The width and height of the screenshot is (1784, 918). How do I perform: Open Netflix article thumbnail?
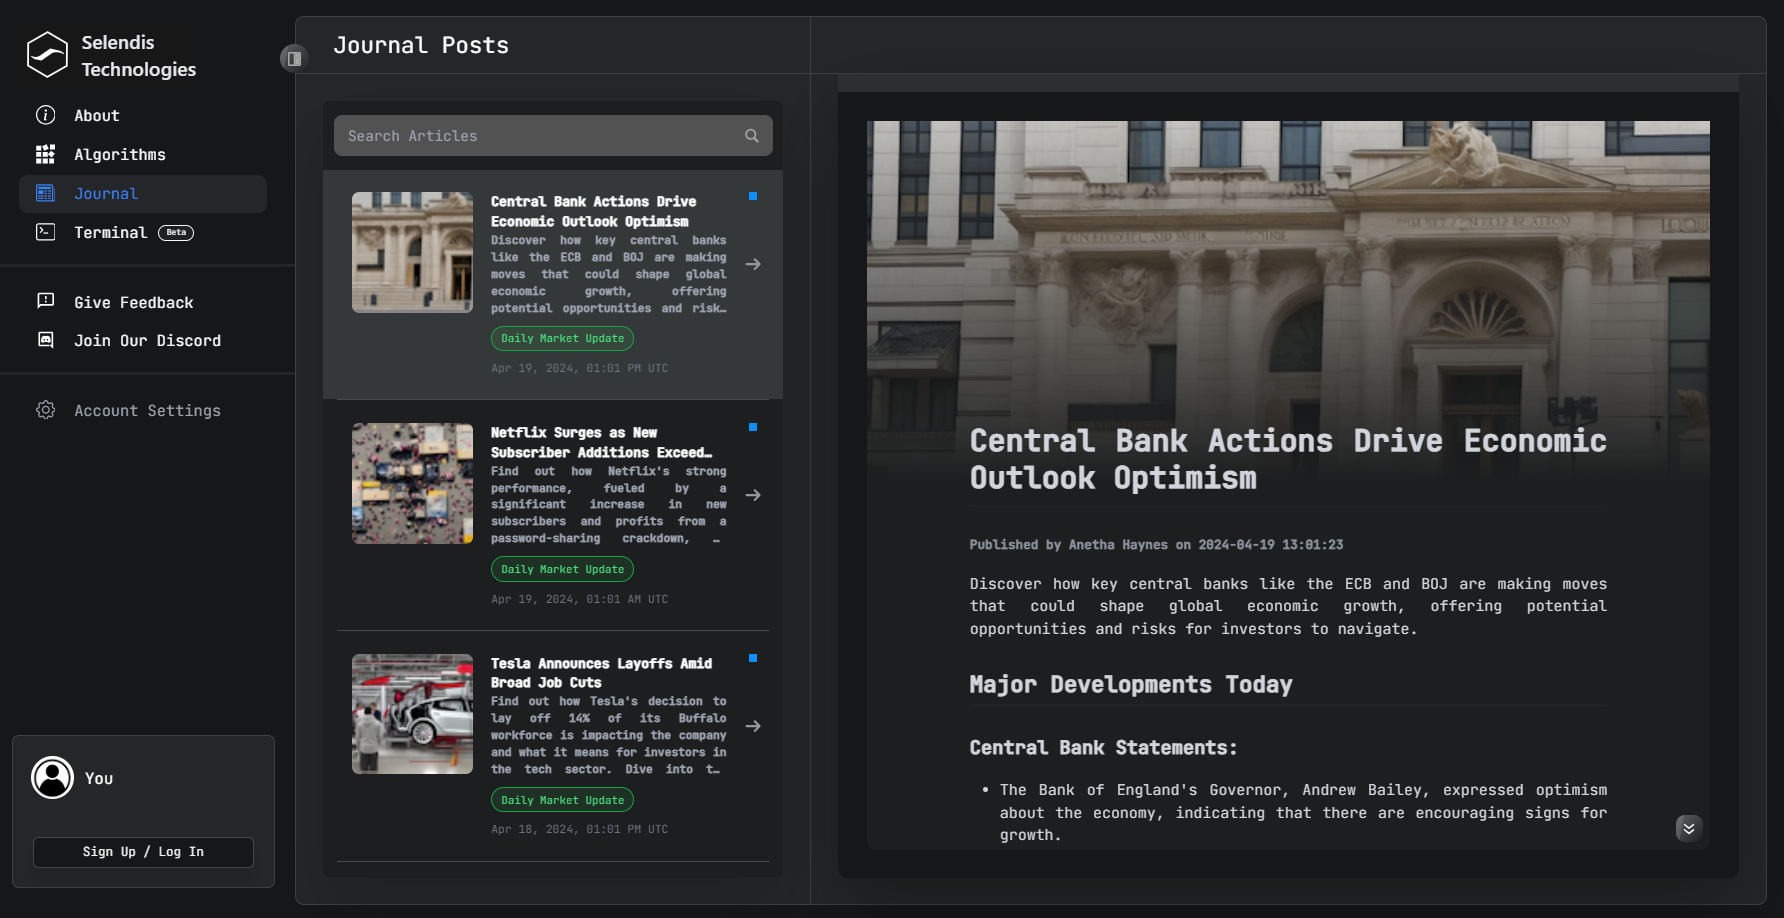tap(412, 483)
